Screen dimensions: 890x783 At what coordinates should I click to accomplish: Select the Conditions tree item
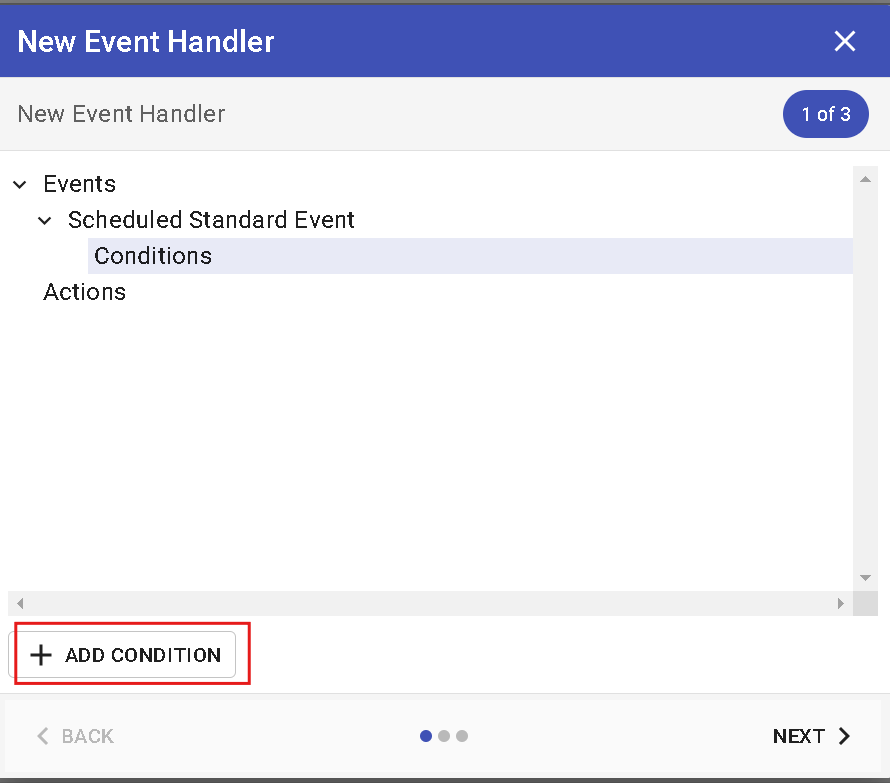(x=153, y=256)
